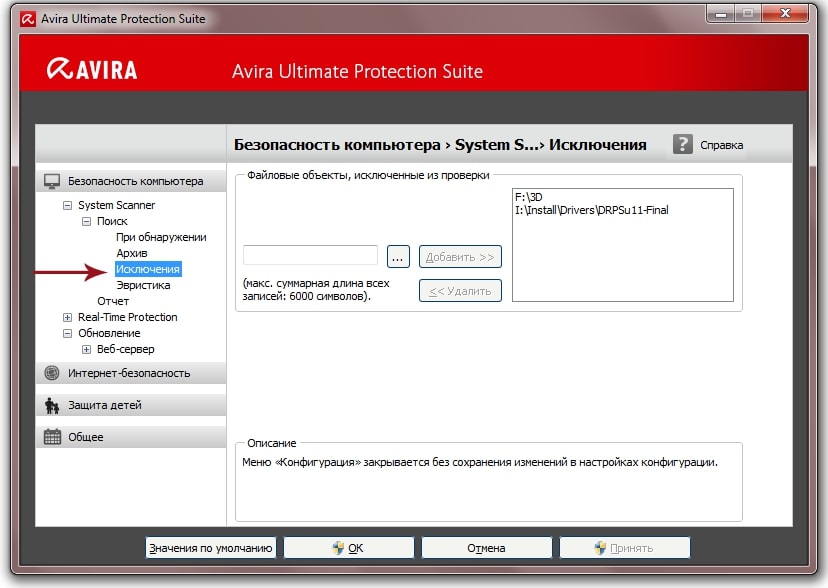Open Эвристика settings
The image size is (828, 588).
143,285
